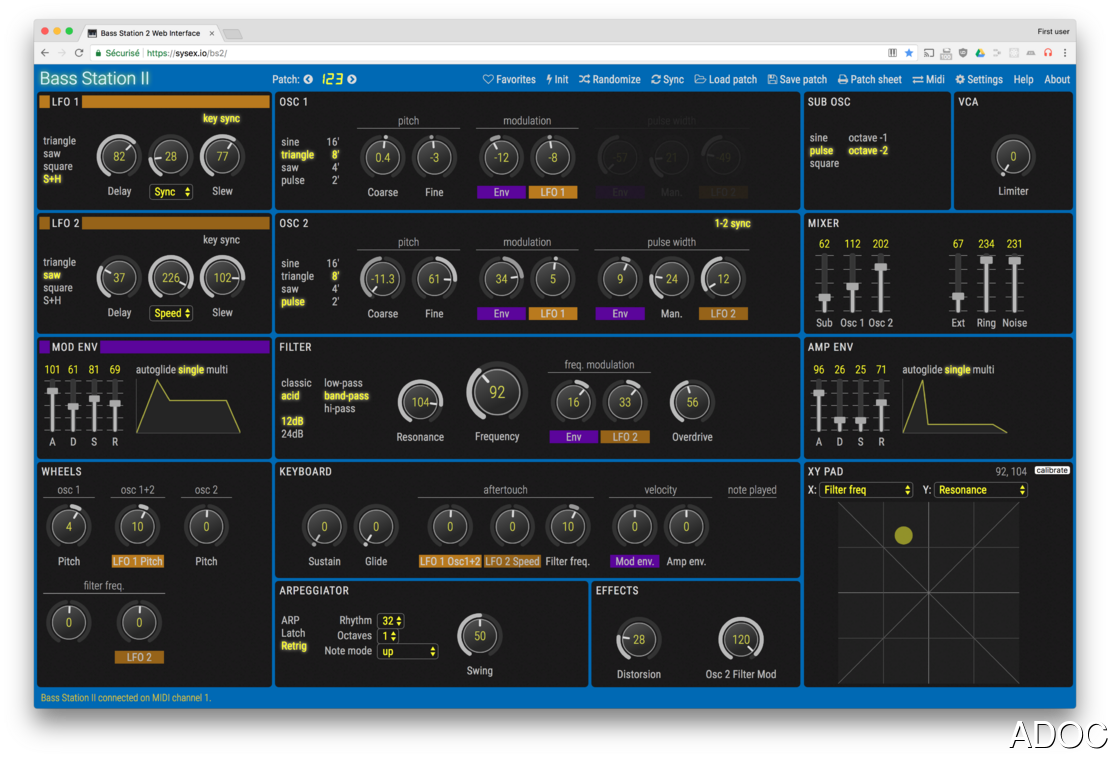Click the Arpeggiator Swing knob
1110x757 pixels.
pyautogui.click(x=479, y=636)
